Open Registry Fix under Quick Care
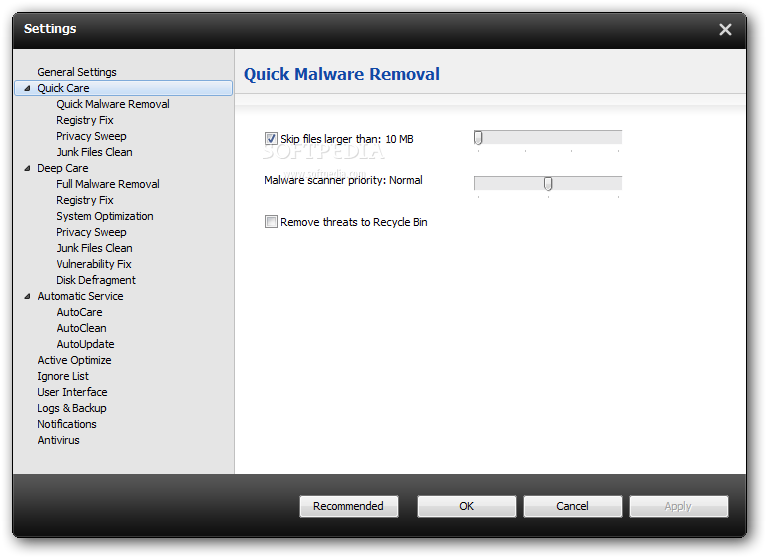 pyautogui.click(x=85, y=120)
